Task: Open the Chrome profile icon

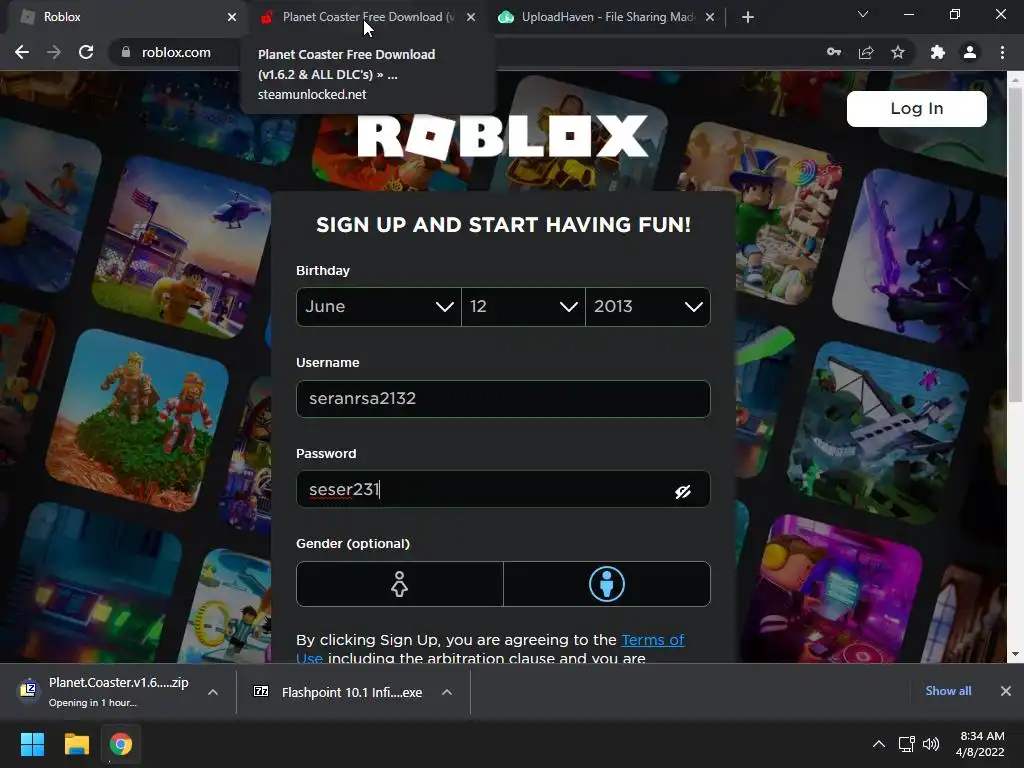Action: (970, 52)
